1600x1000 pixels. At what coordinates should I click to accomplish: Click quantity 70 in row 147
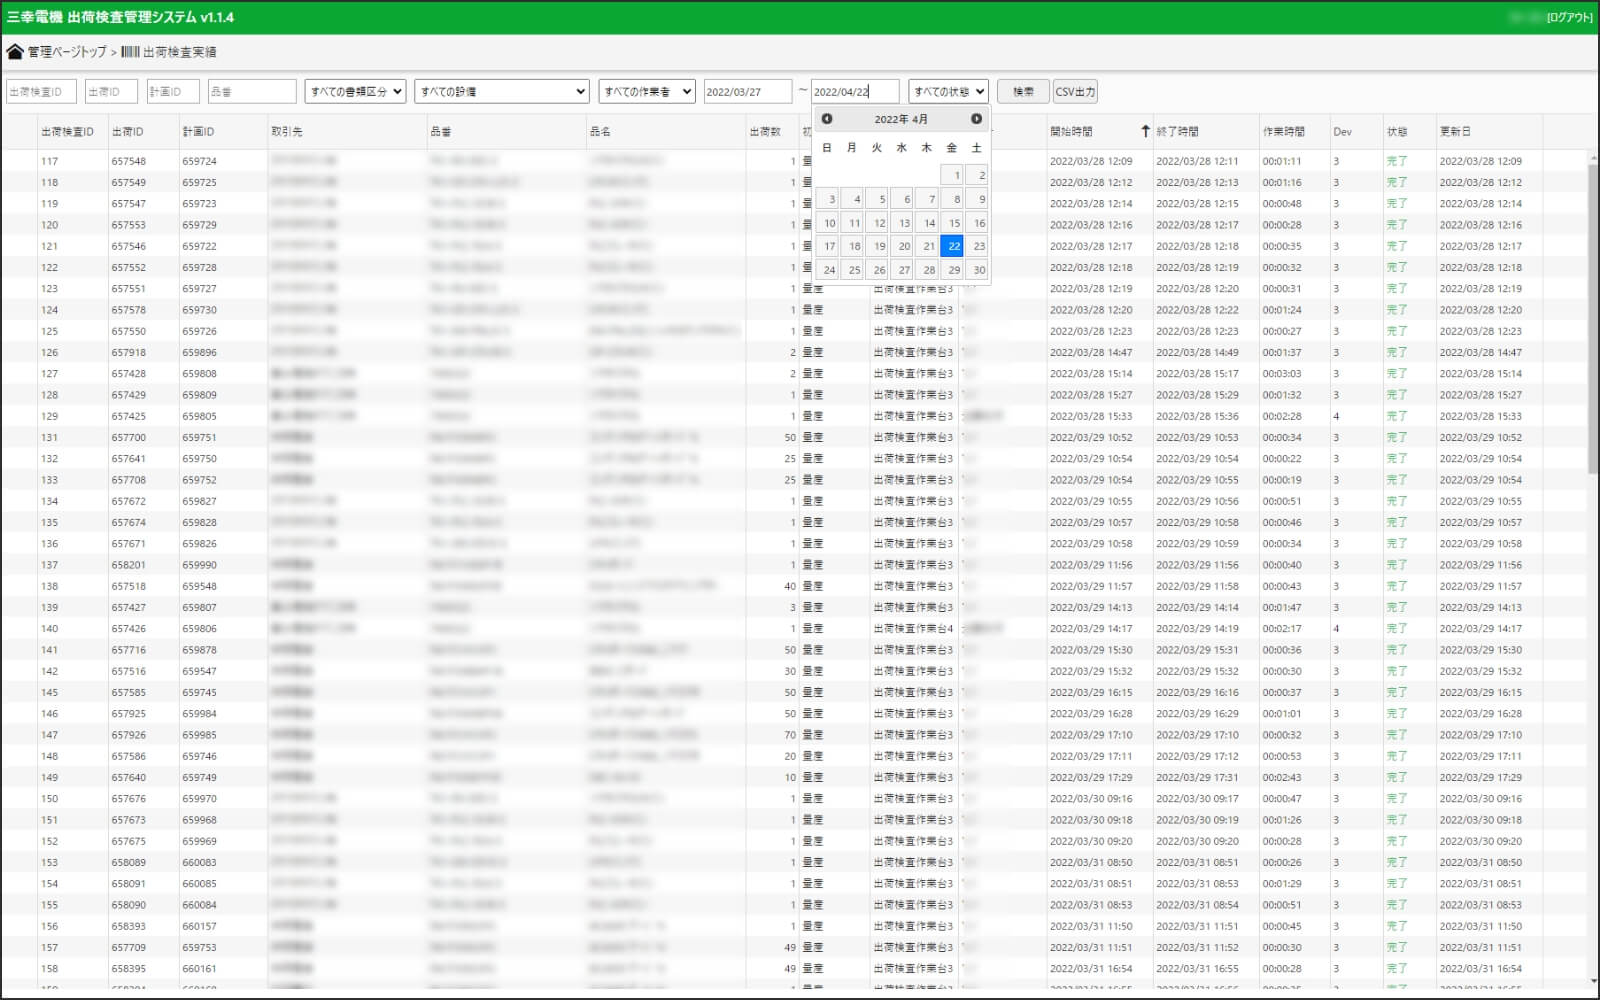(790, 735)
